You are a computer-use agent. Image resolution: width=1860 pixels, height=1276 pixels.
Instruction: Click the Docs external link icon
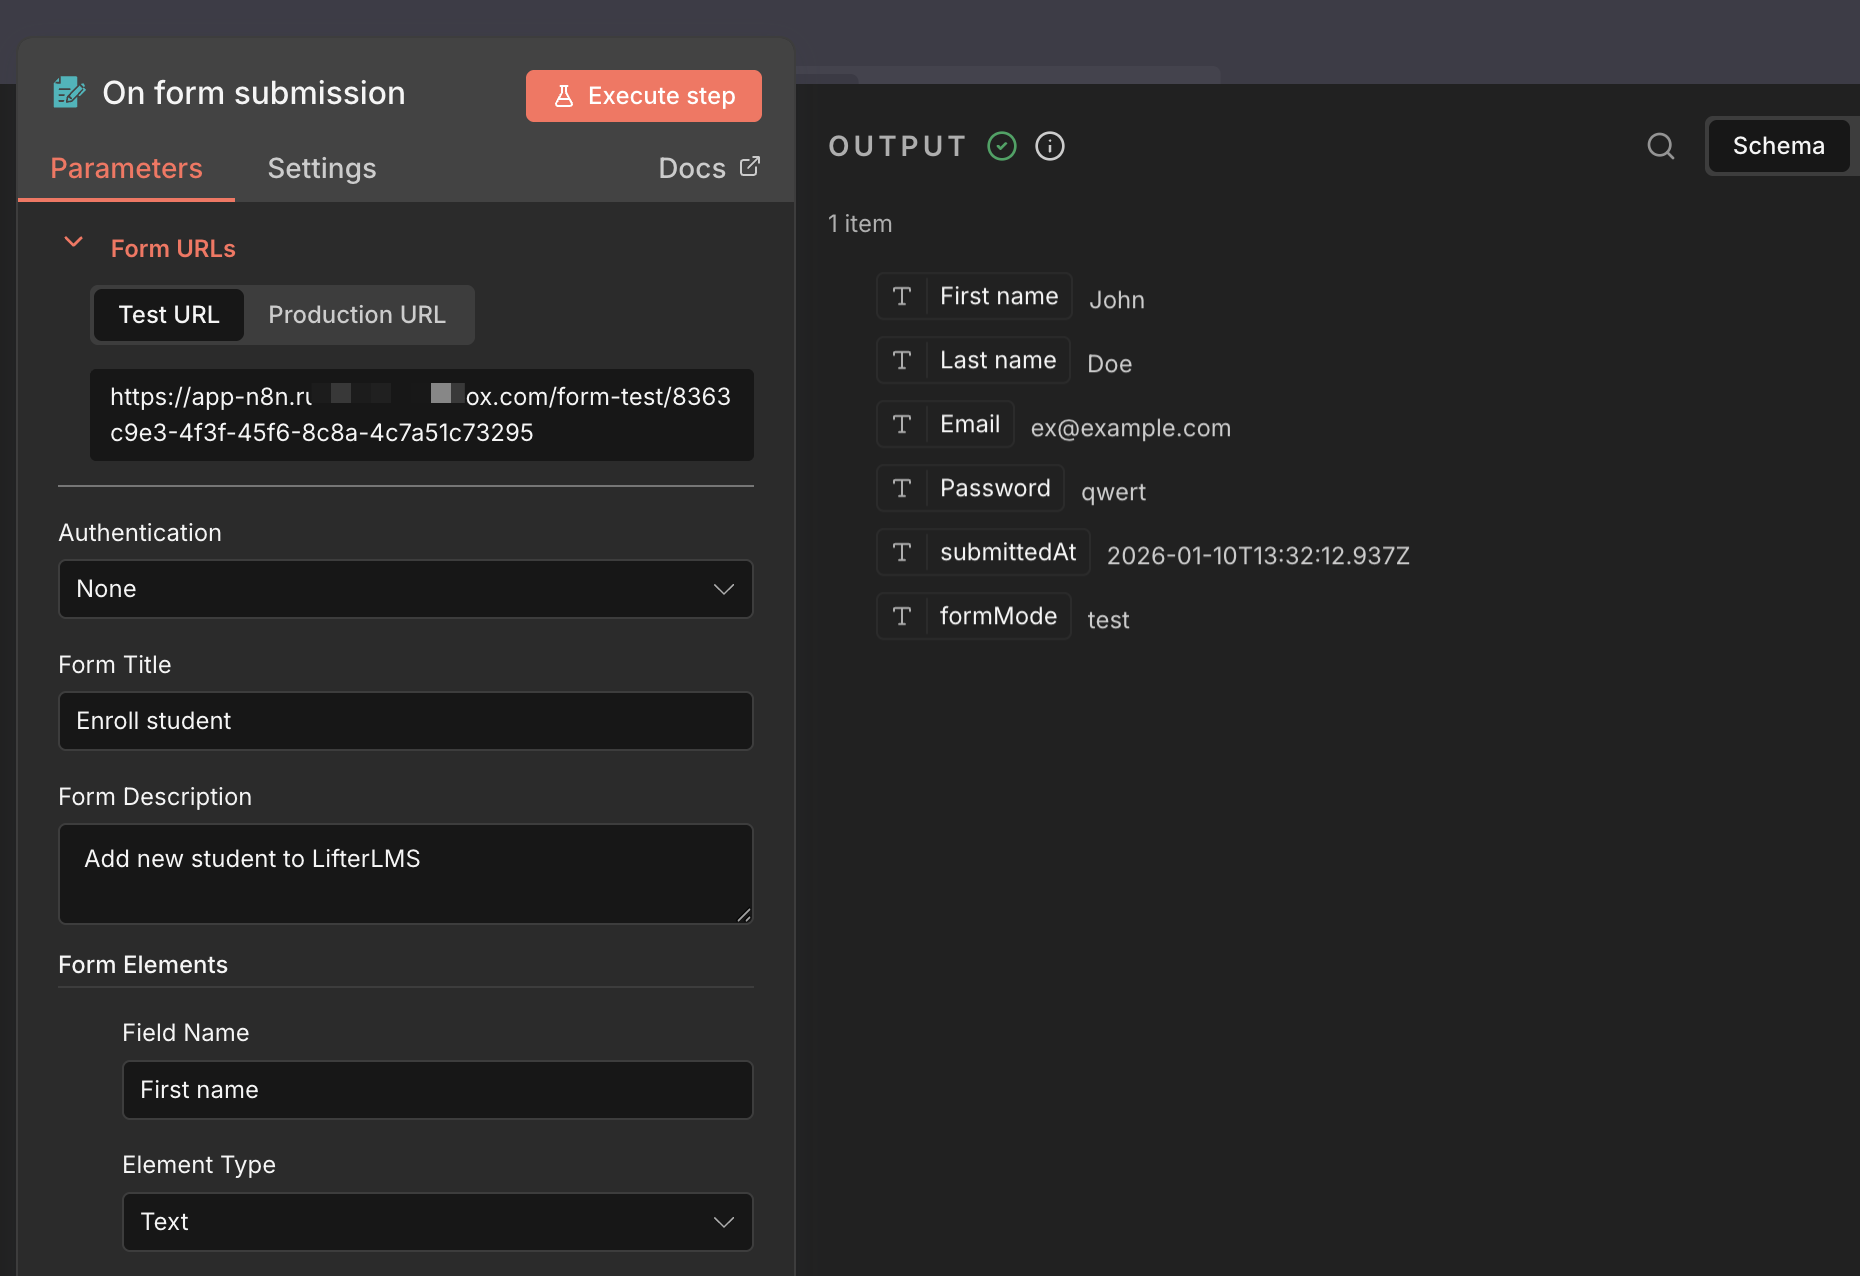pyautogui.click(x=749, y=166)
